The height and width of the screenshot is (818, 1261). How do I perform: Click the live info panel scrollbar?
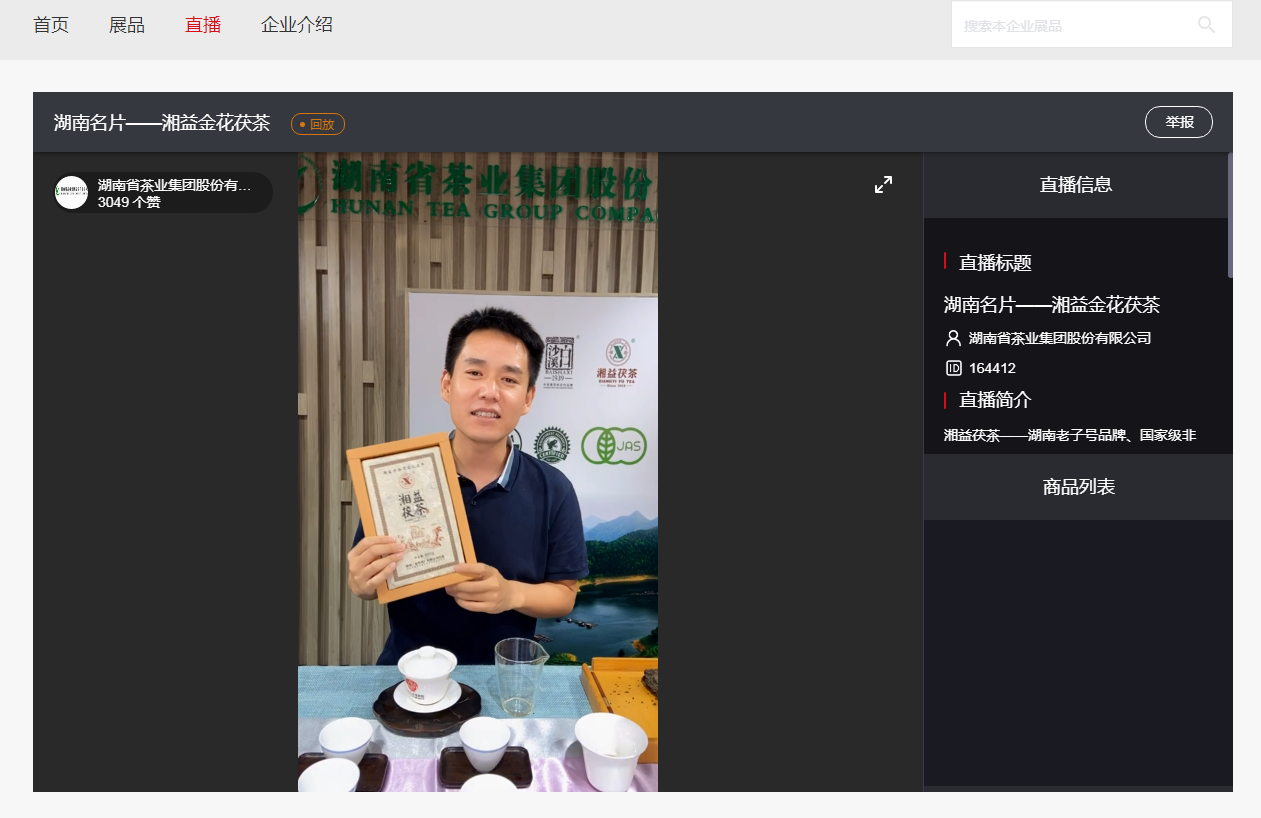[1229, 215]
